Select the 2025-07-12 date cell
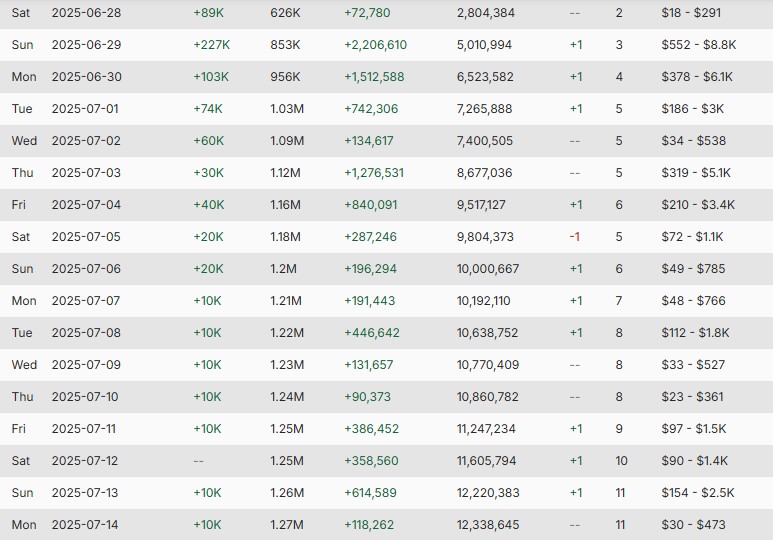This screenshot has height=540, width=773. pyautogui.click(x=85, y=461)
